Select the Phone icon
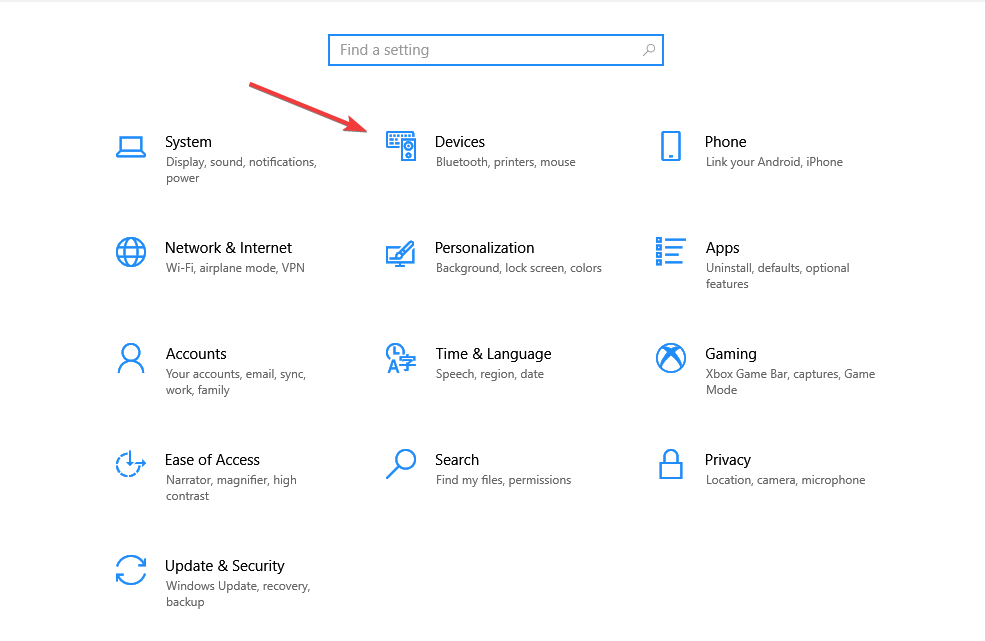This screenshot has height=641, width=985. (671, 146)
